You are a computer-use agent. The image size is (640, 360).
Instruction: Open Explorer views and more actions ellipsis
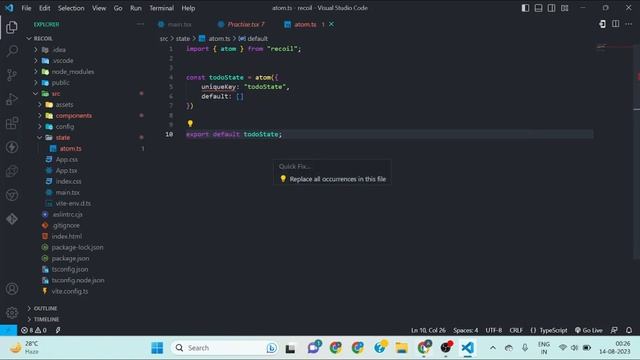[140, 24]
